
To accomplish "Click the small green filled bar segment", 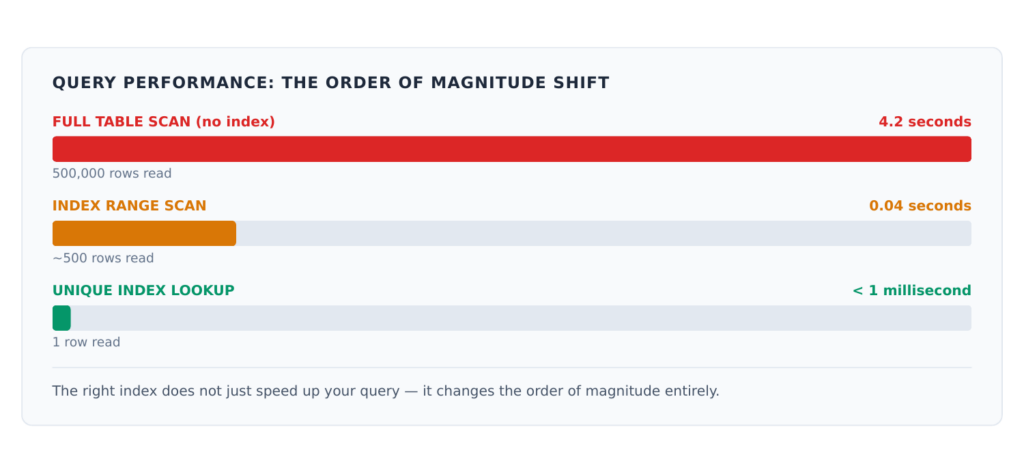I will [x=61, y=318].
